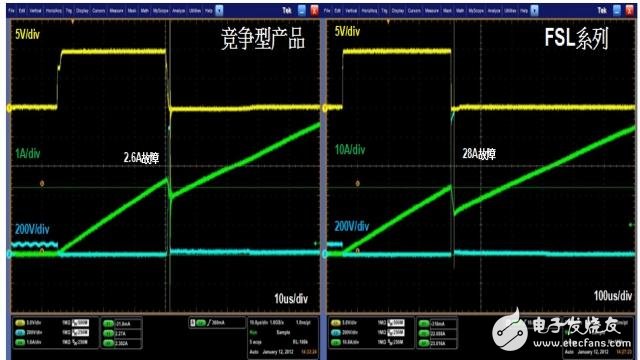The width and height of the screenshot is (640, 360).
Task: Open Mask menu in left scope window
Action: tap(132, 11)
